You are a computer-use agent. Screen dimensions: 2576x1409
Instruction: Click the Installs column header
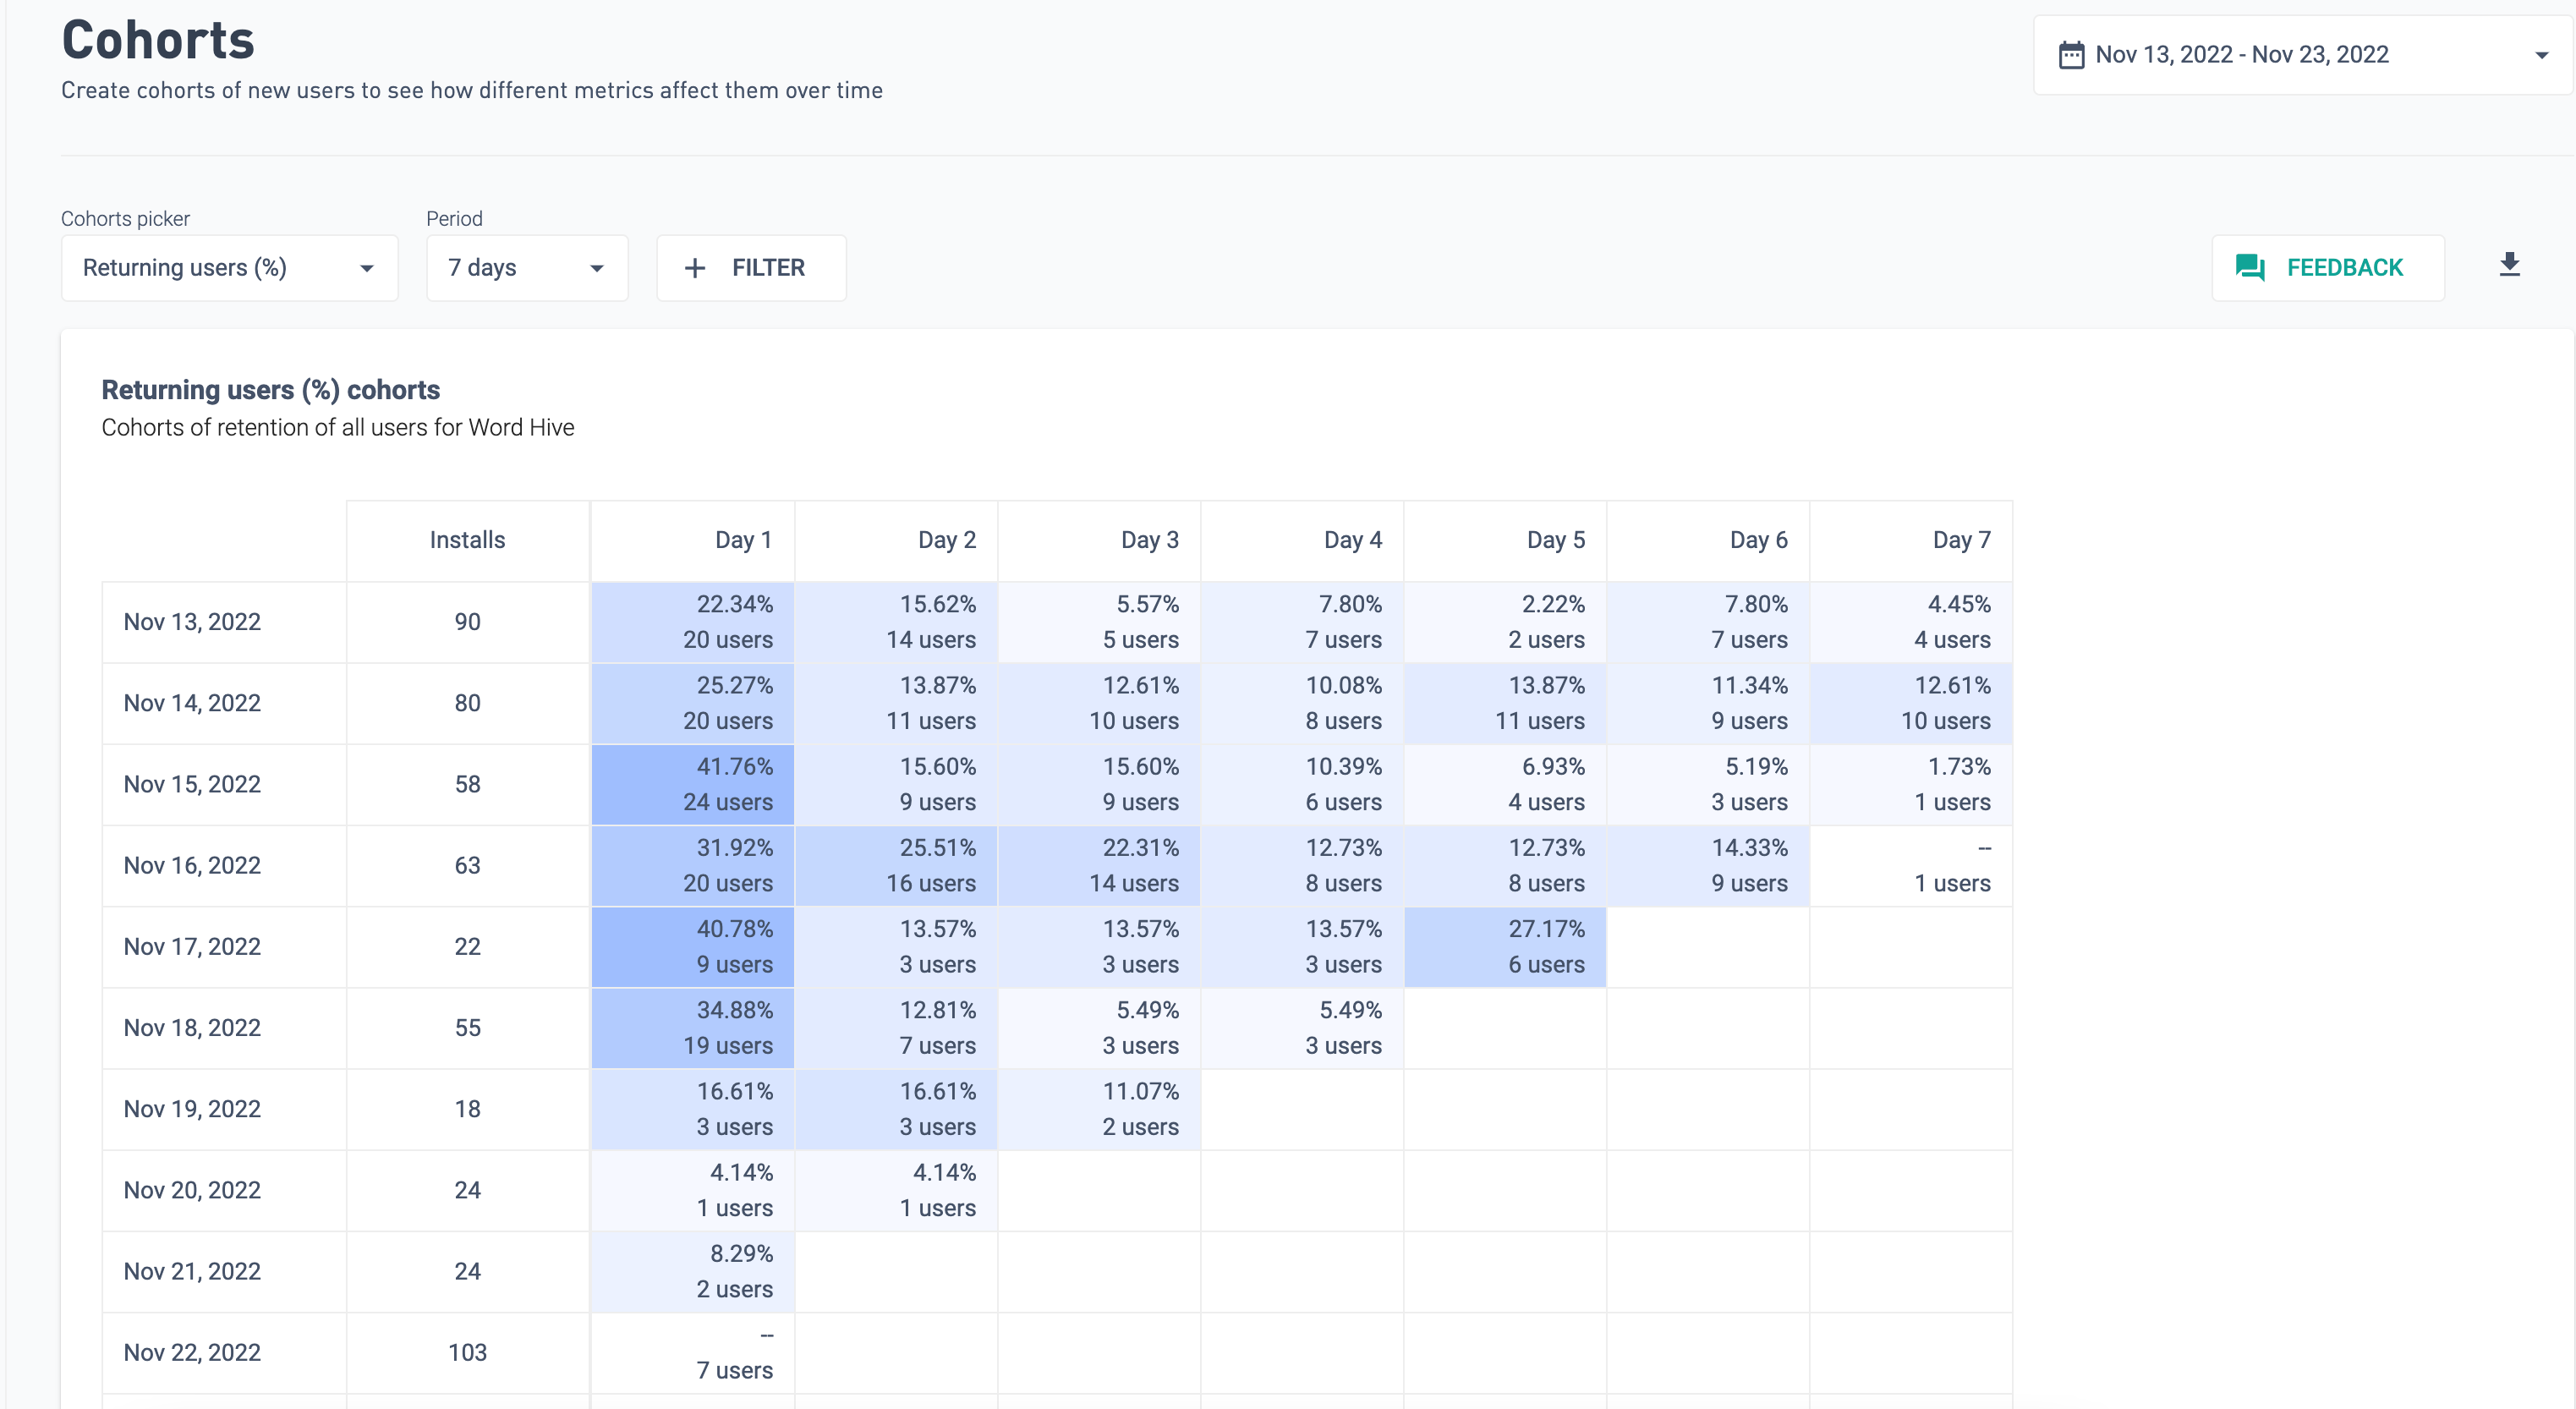click(x=467, y=540)
